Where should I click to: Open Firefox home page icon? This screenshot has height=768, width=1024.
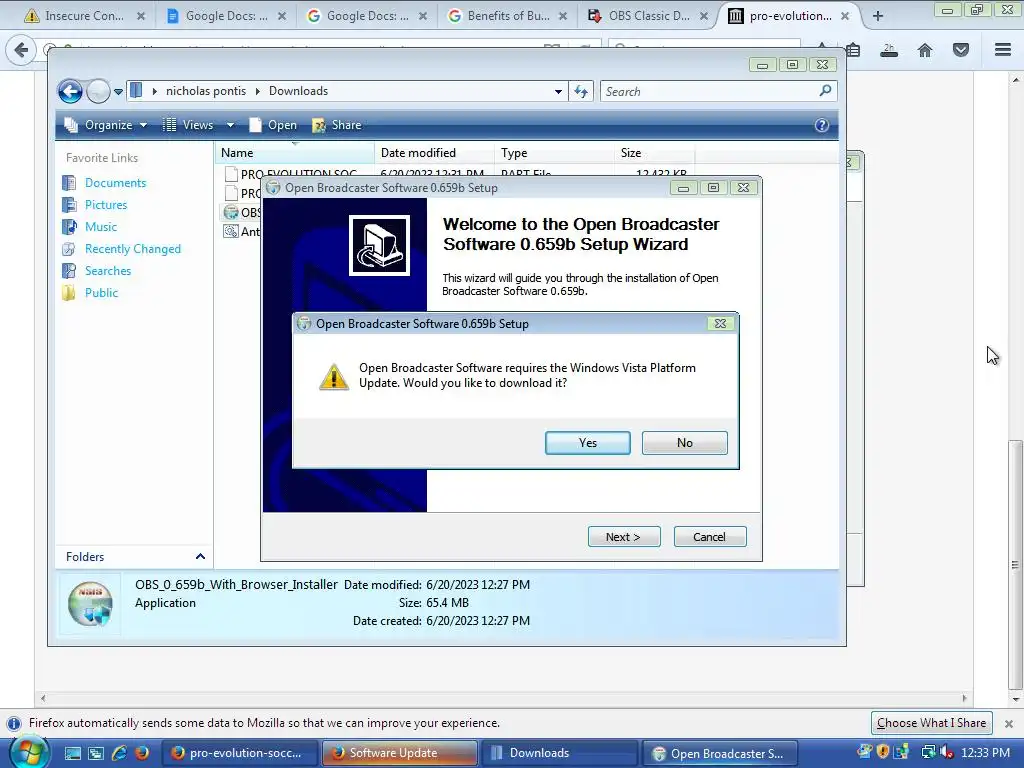pos(925,50)
